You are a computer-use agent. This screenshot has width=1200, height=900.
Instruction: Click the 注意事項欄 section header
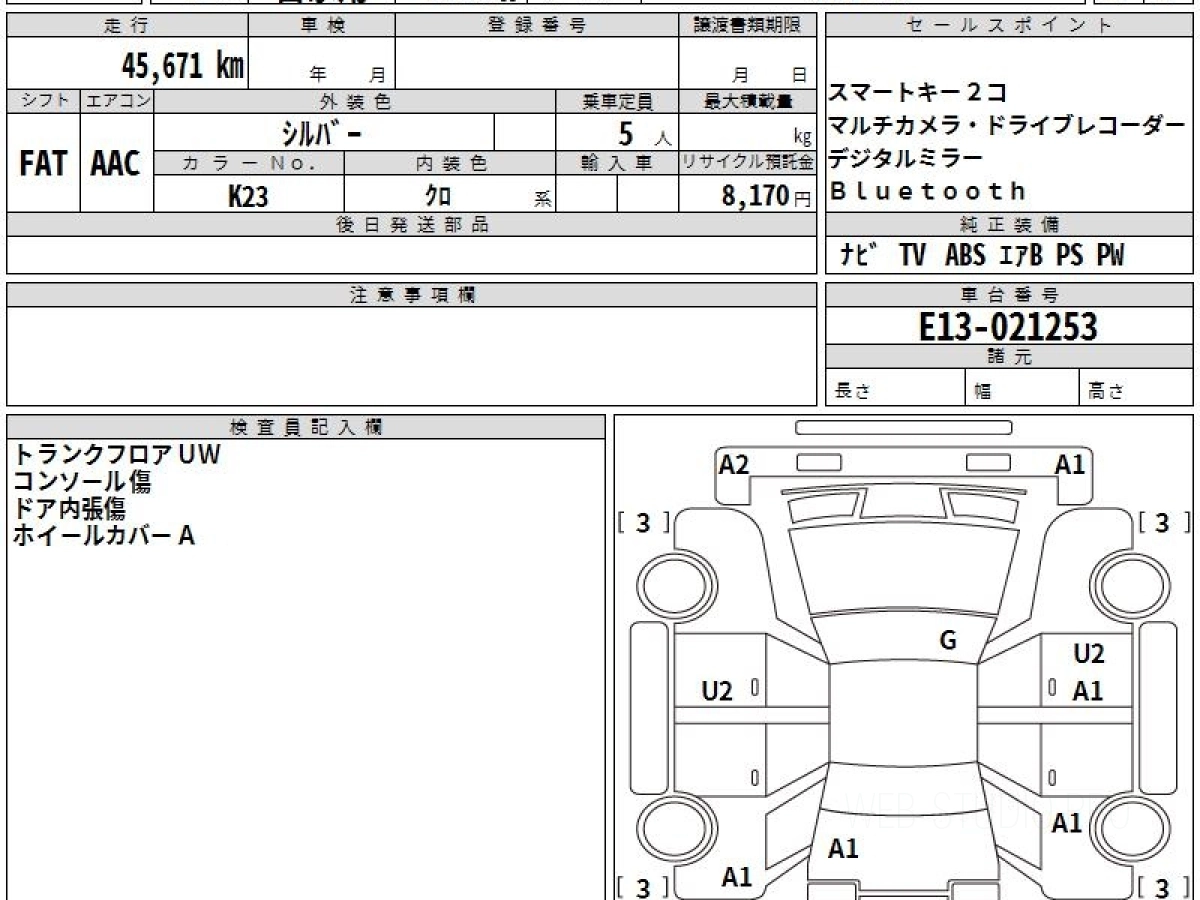click(412, 295)
